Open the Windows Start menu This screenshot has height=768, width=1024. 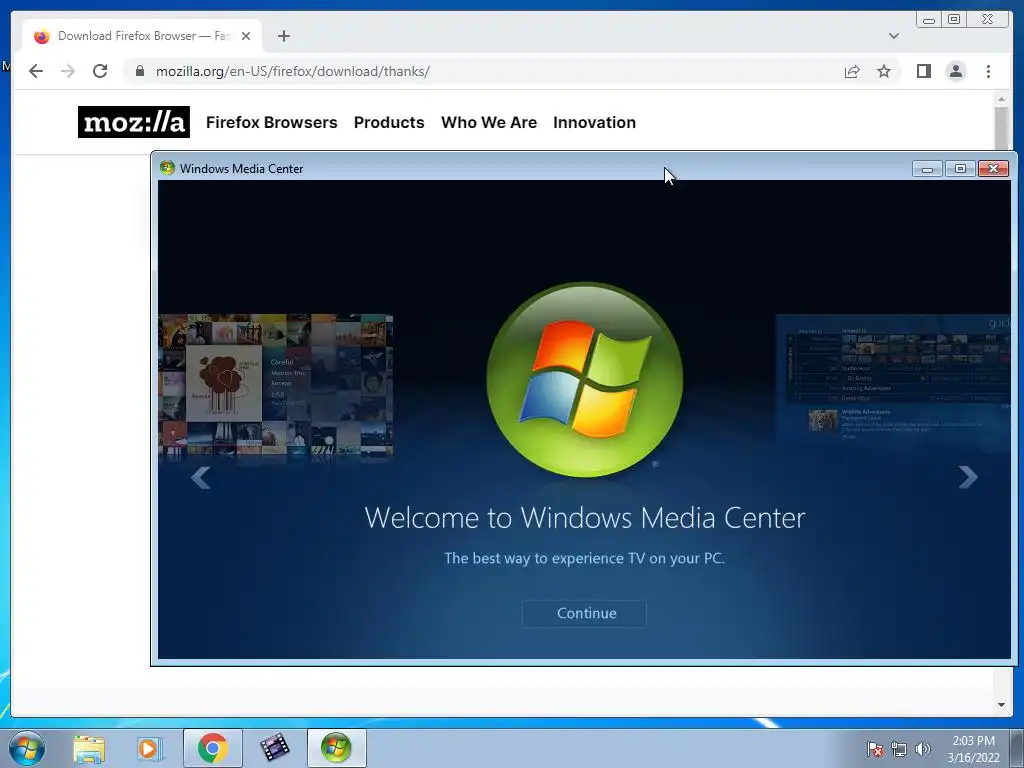click(x=27, y=748)
